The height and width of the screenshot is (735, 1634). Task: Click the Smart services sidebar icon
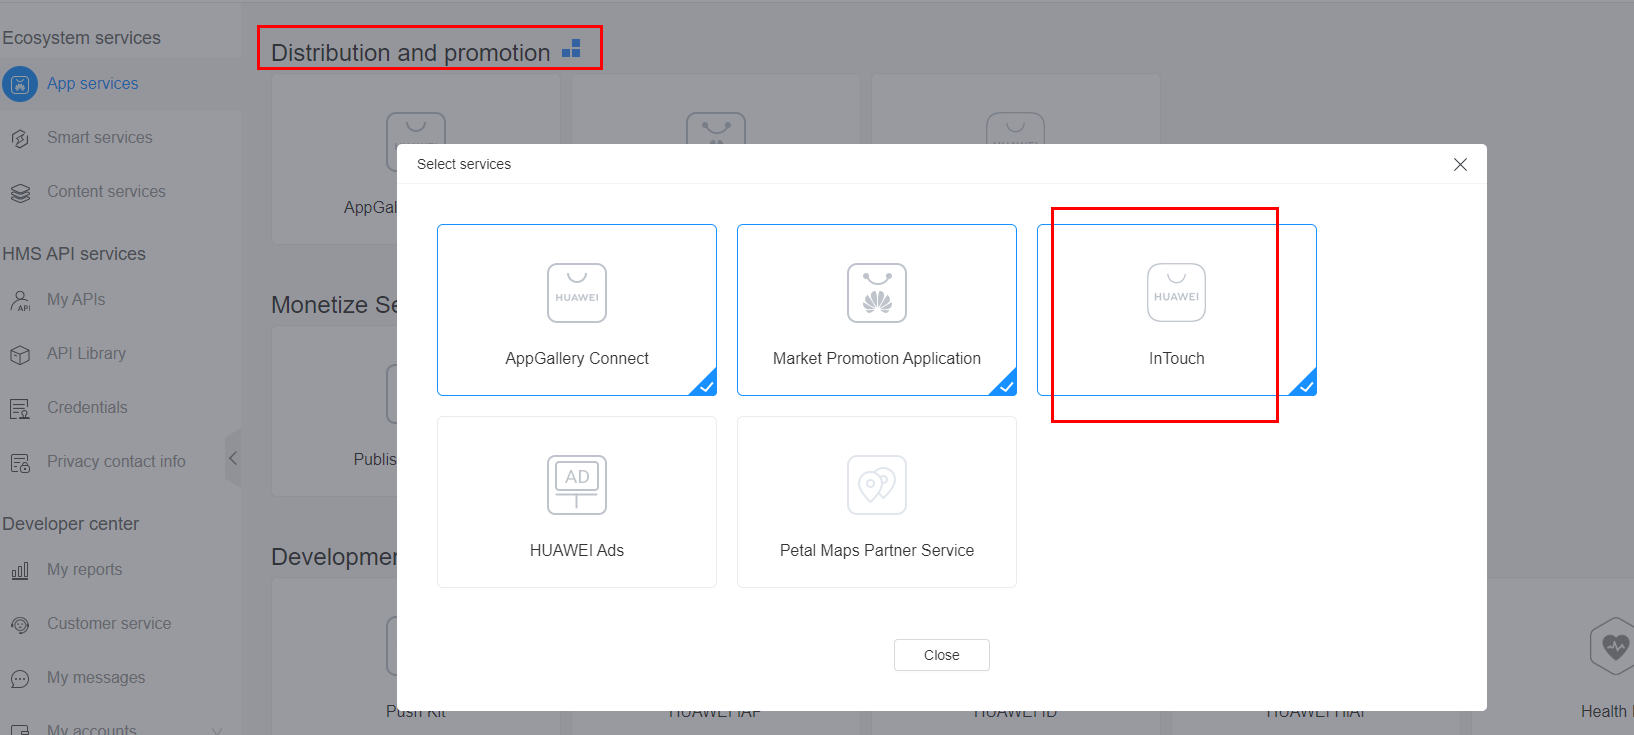20,138
